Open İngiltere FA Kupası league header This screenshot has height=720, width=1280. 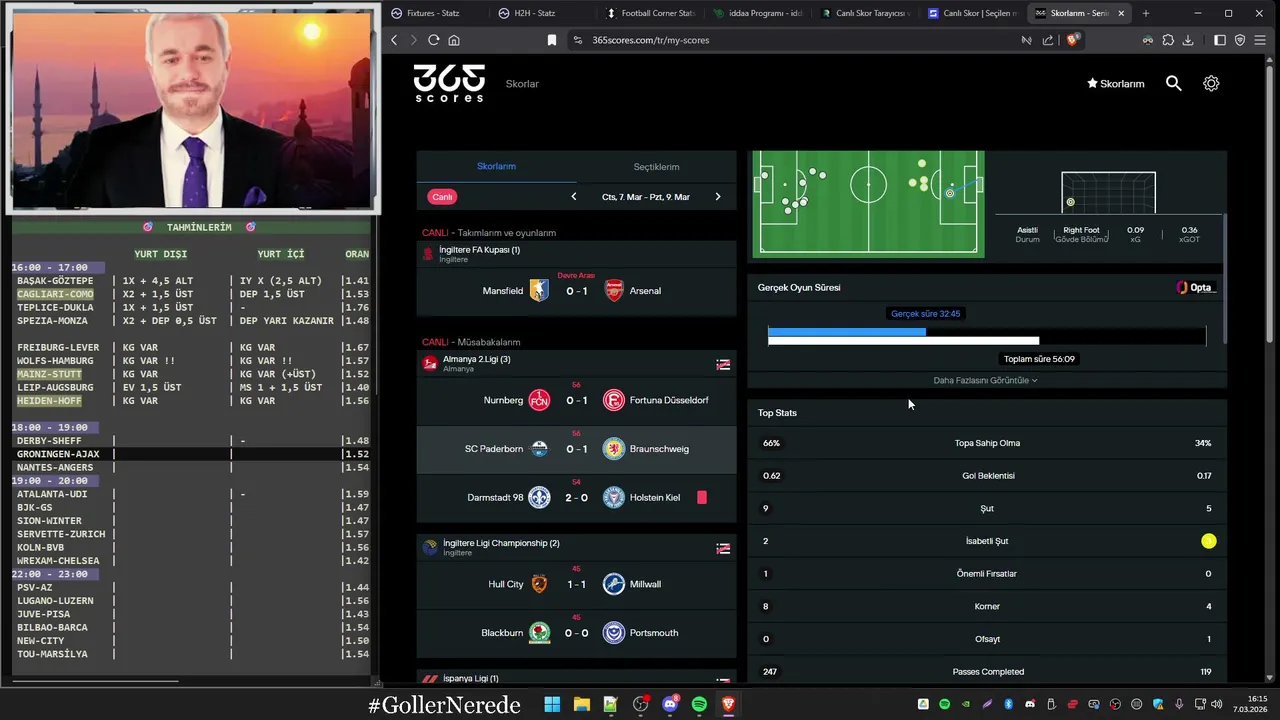coord(576,254)
